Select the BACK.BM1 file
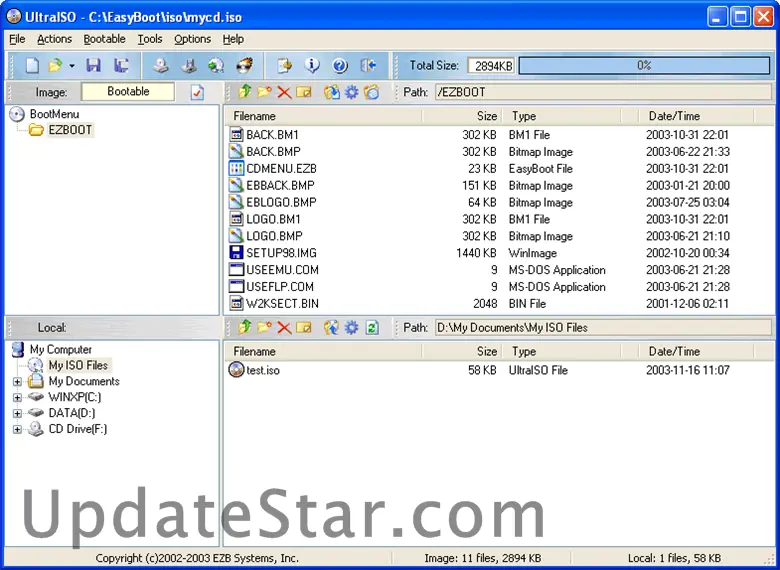Viewport: 780px width, 570px height. [273, 135]
